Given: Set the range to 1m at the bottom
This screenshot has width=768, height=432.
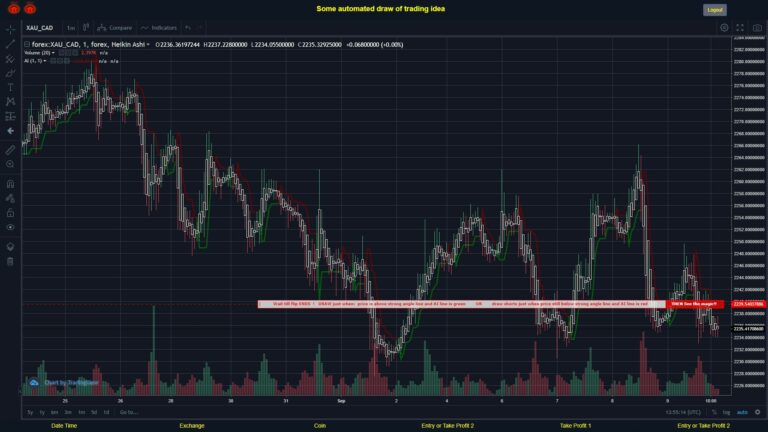Looking at the screenshot, I should pyautogui.click(x=81, y=412).
